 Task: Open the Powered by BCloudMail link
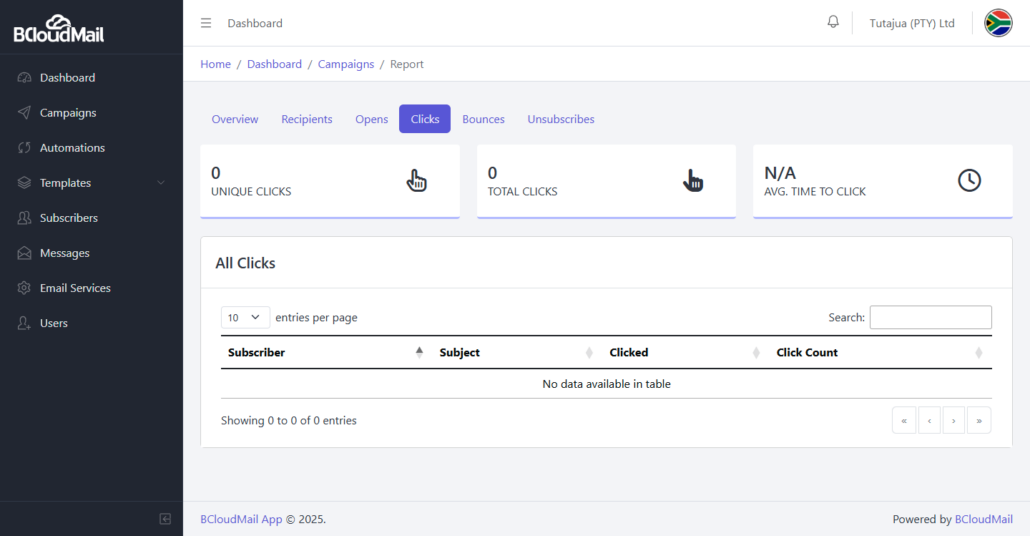tap(983, 519)
